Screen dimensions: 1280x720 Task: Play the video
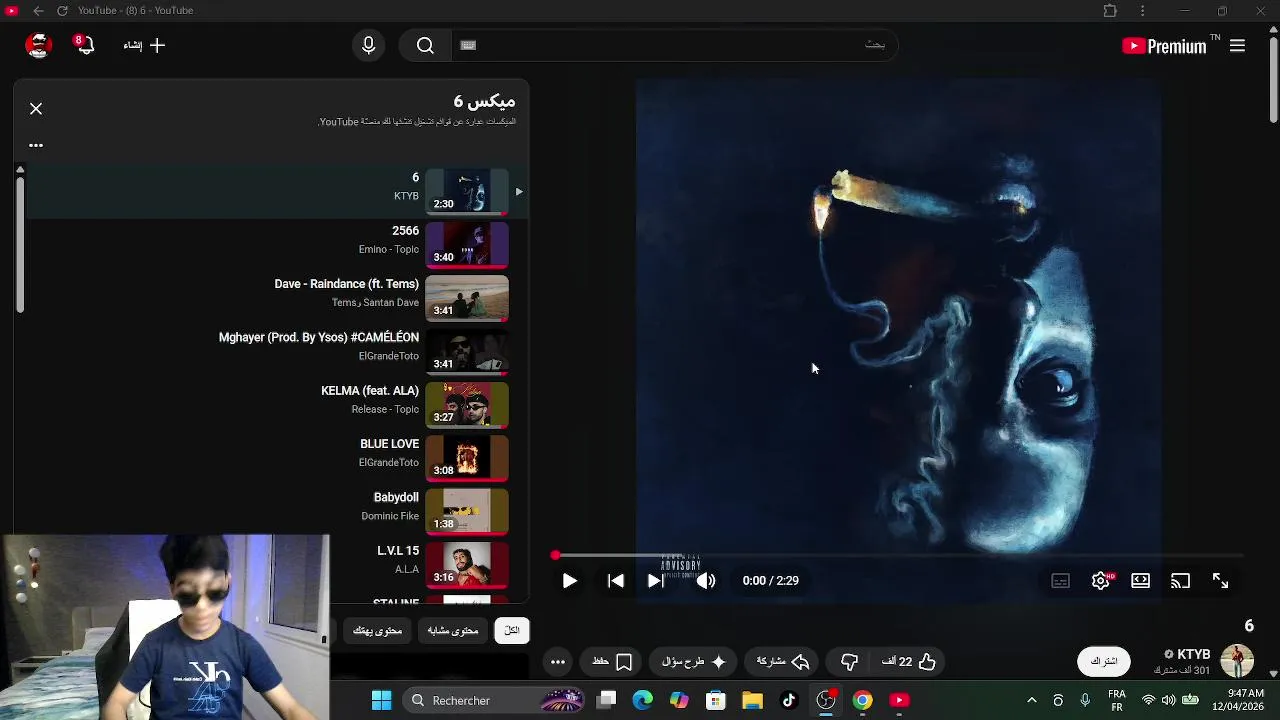pyautogui.click(x=569, y=581)
